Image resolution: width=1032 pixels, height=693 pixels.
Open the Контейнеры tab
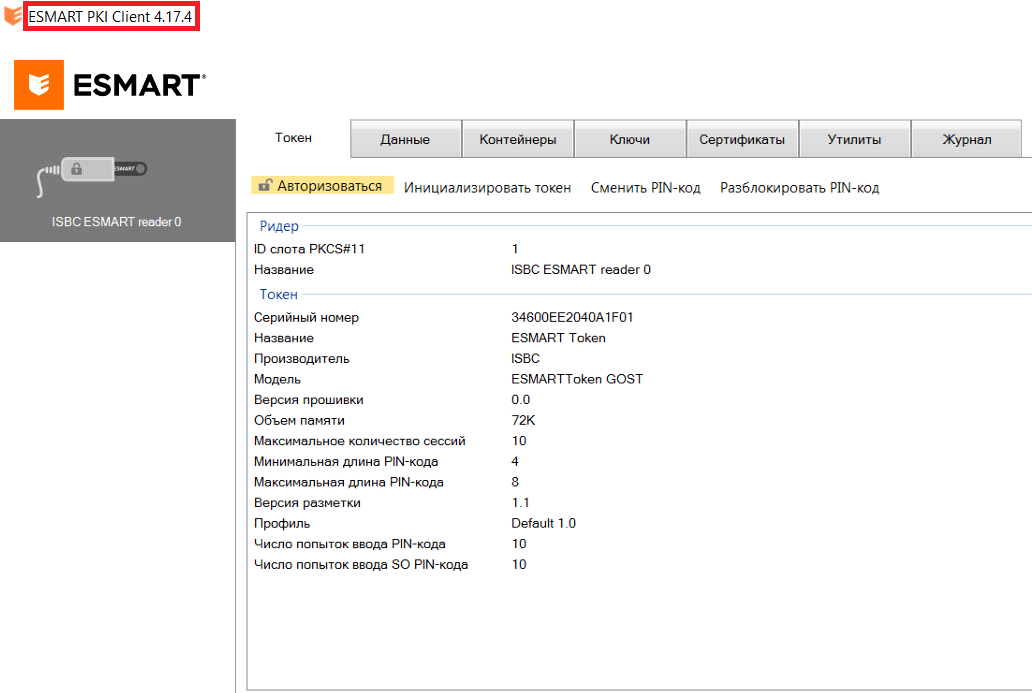click(518, 140)
